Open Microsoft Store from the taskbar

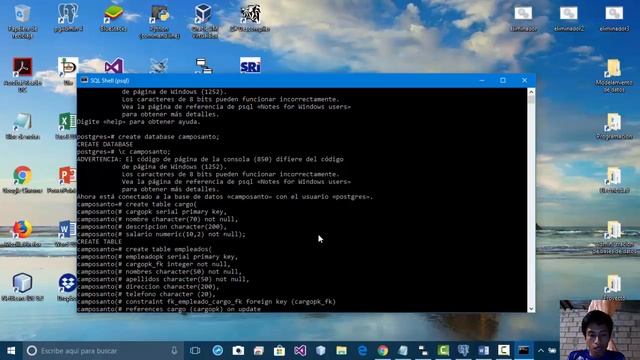[x=279, y=351]
